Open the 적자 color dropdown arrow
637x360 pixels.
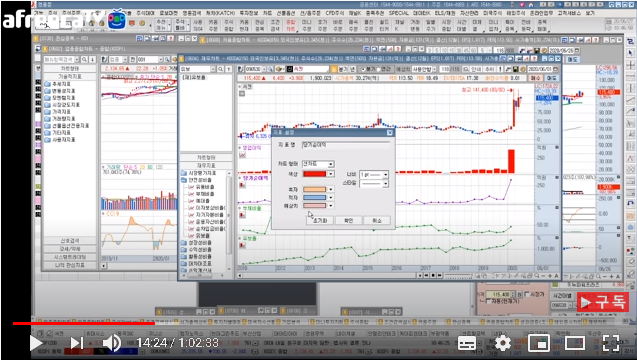coord(331,197)
